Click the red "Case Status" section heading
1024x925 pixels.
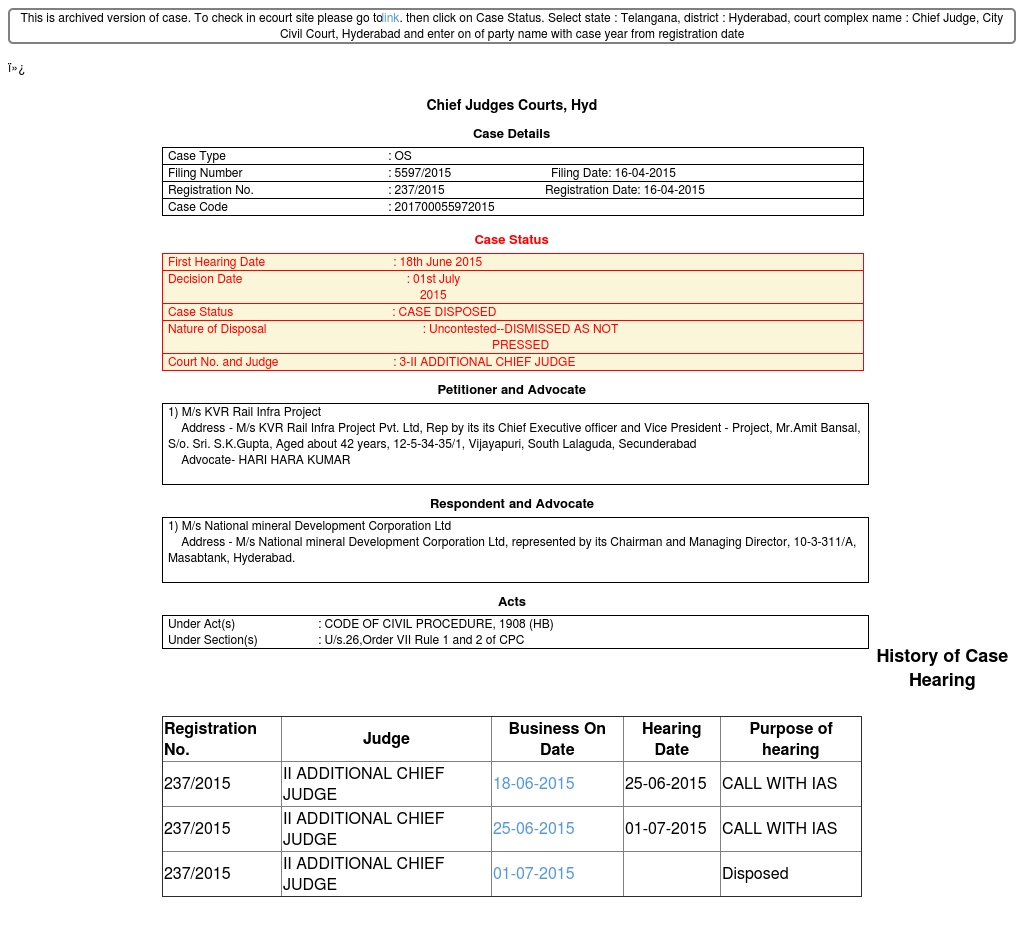tap(511, 240)
